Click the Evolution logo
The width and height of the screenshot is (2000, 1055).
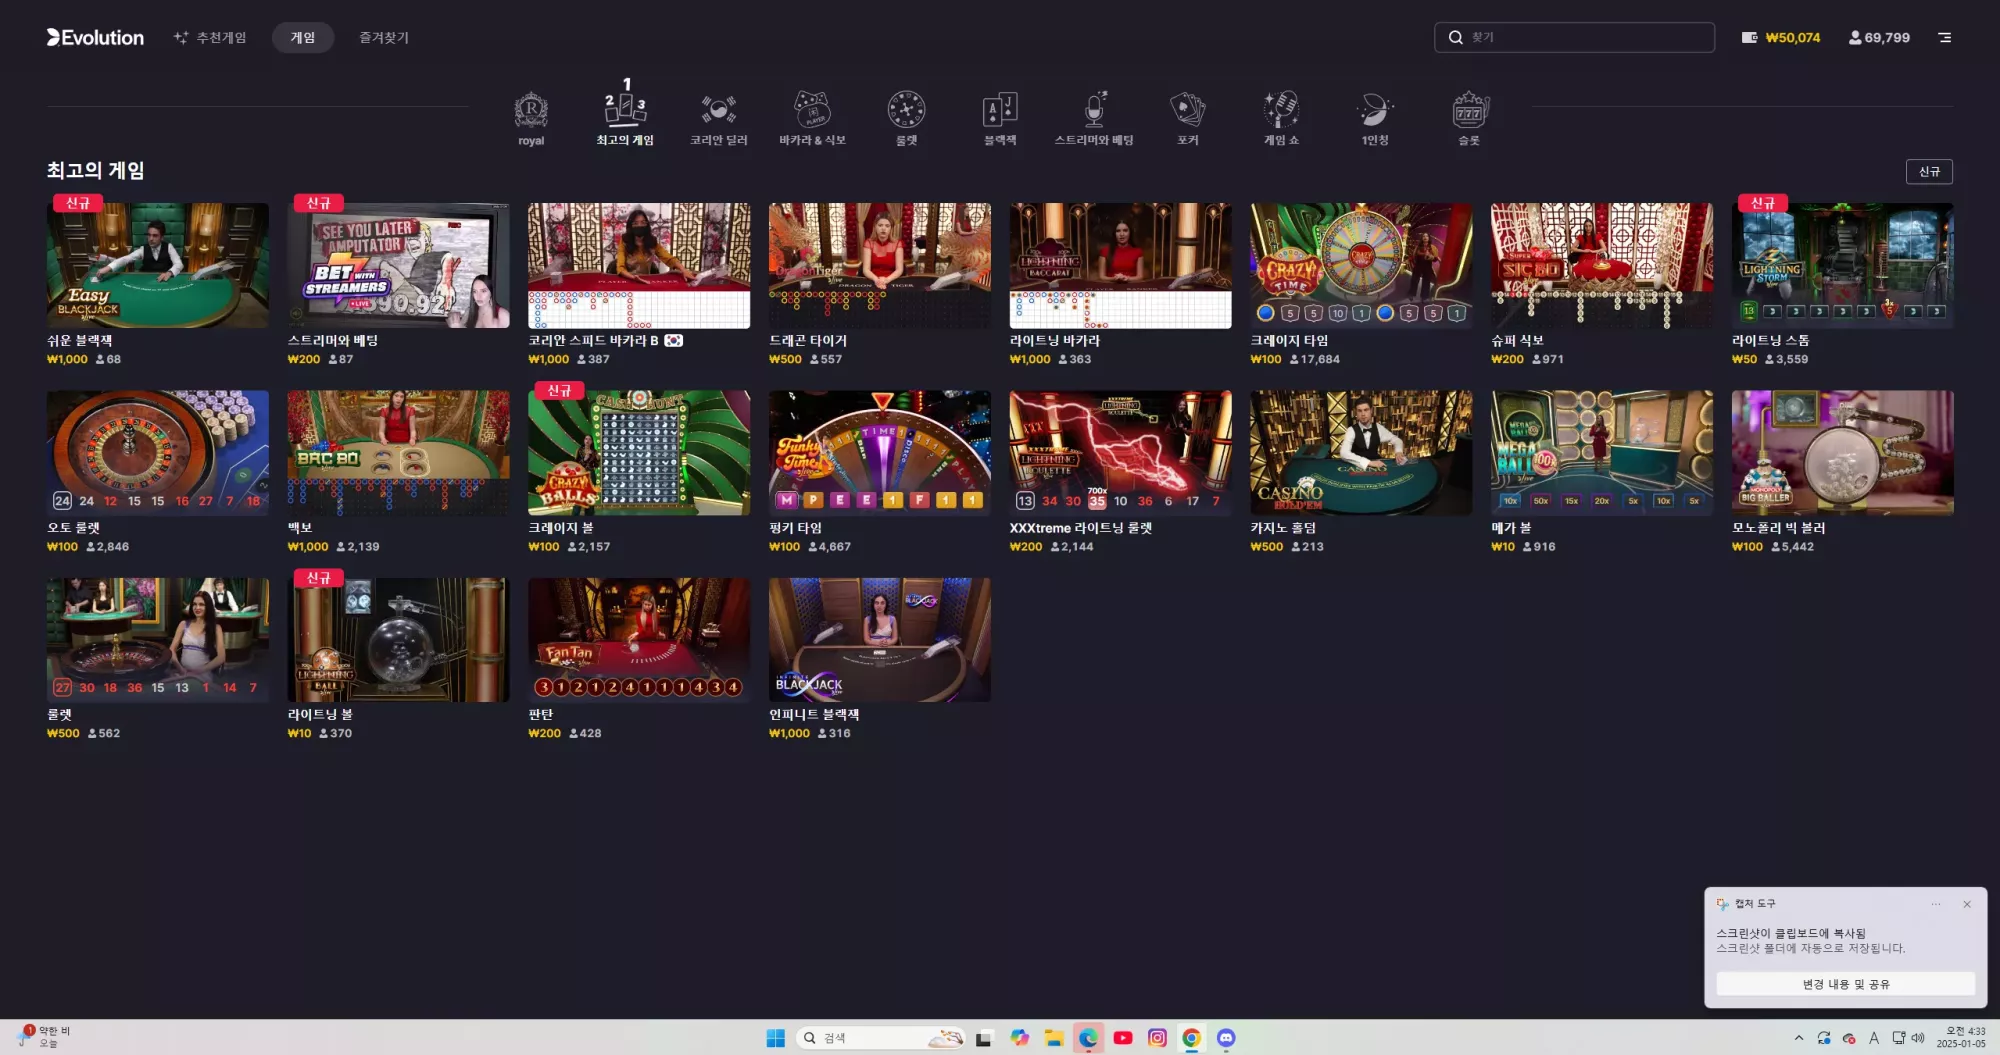coord(95,37)
